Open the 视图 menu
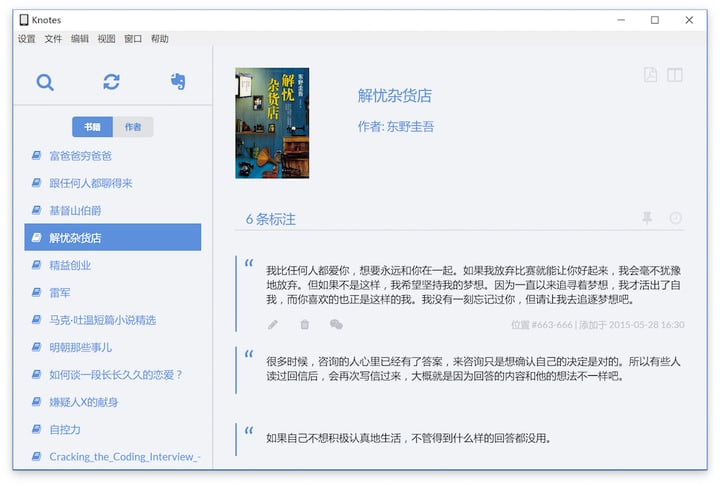This screenshot has height=486, width=720. coord(106,39)
